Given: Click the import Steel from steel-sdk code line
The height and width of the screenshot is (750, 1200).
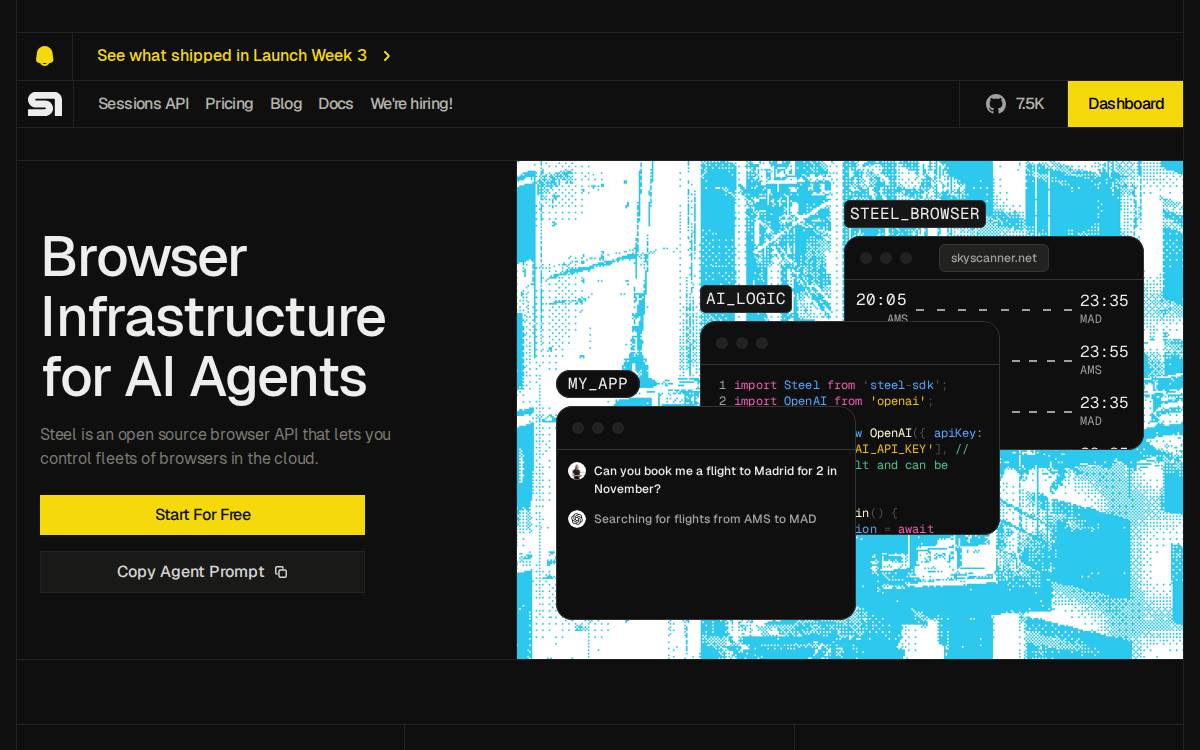Looking at the screenshot, I should click(x=832, y=385).
